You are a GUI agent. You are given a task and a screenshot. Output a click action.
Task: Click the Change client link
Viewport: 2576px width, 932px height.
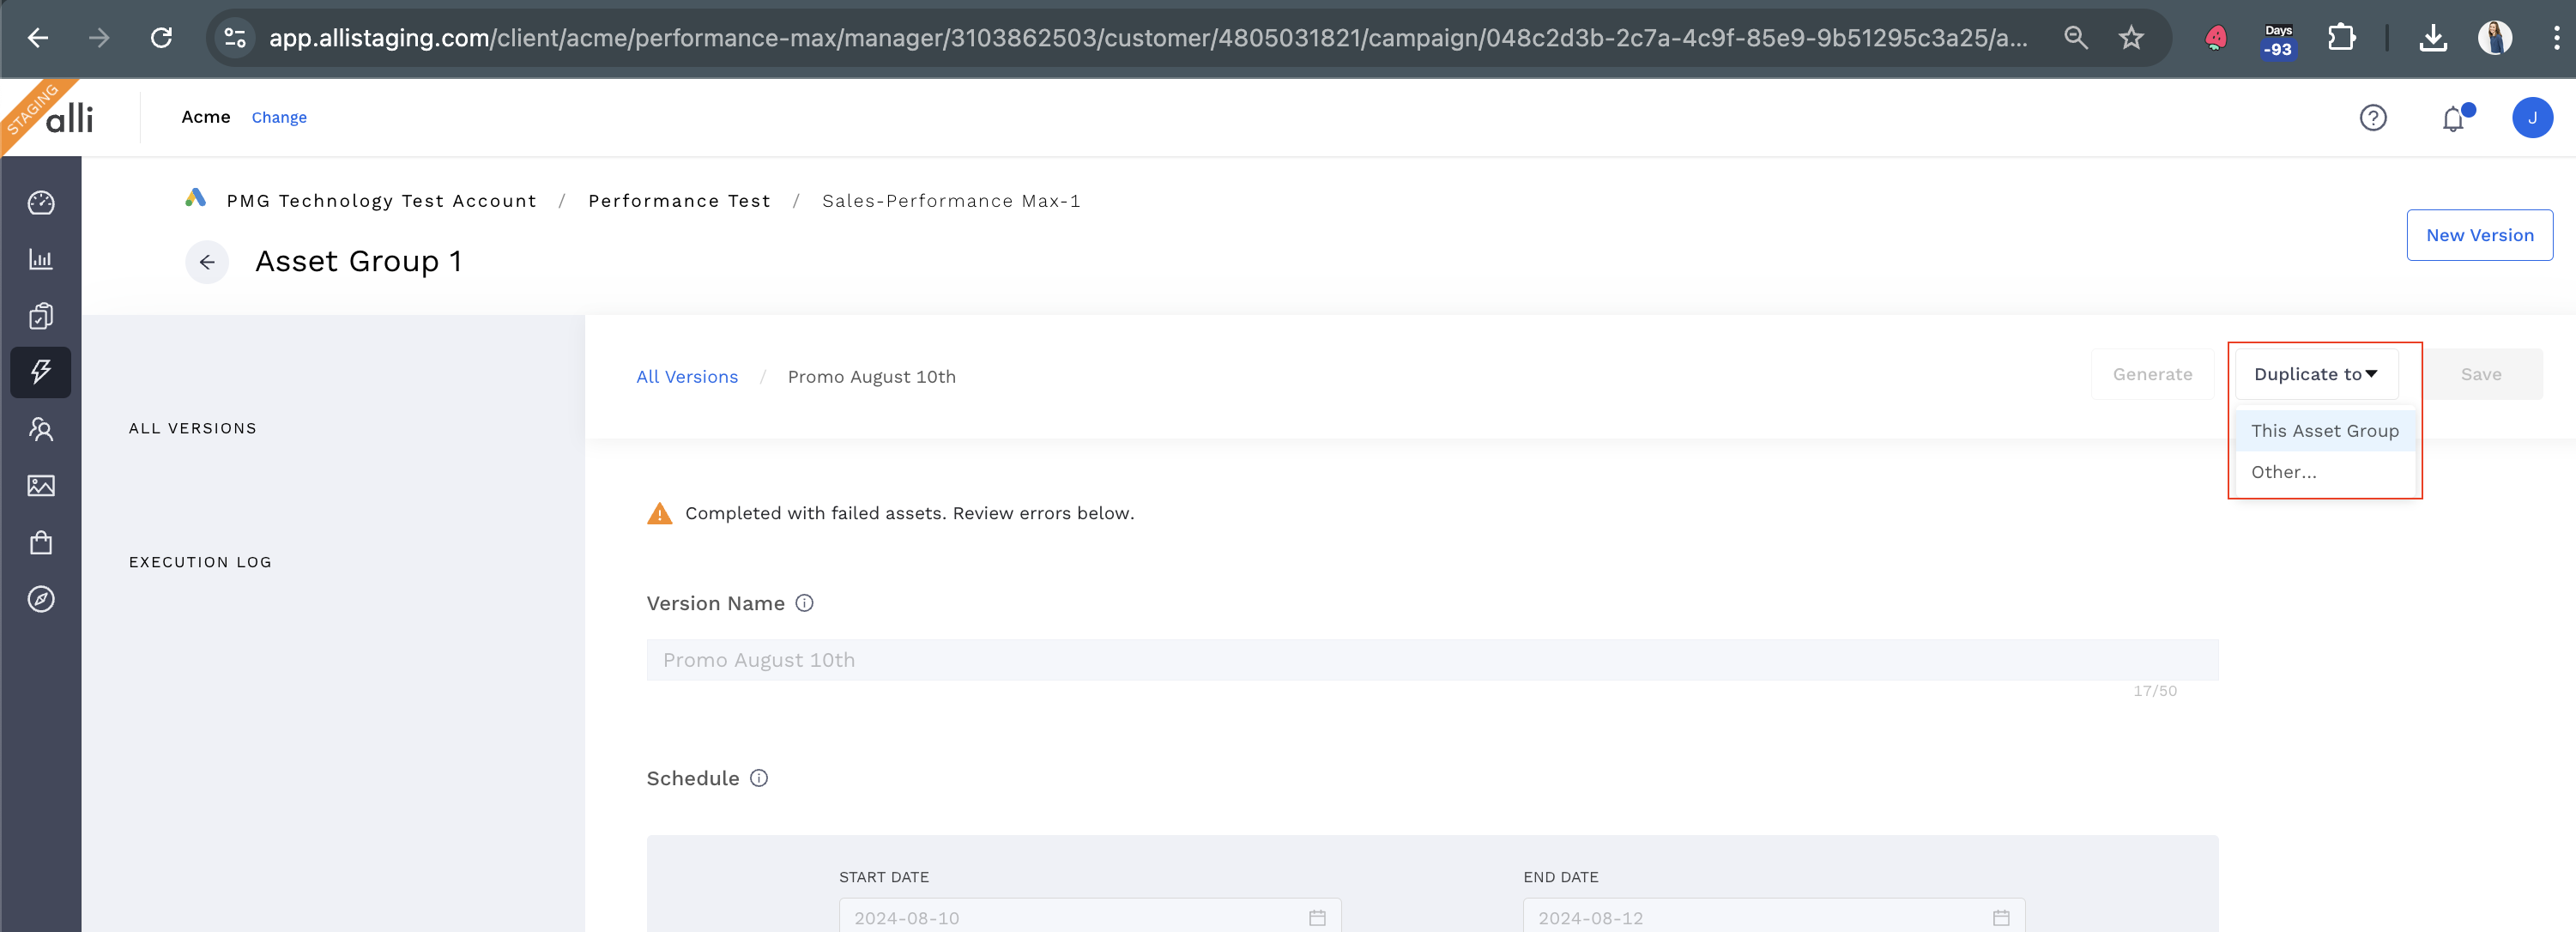coord(279,117)
